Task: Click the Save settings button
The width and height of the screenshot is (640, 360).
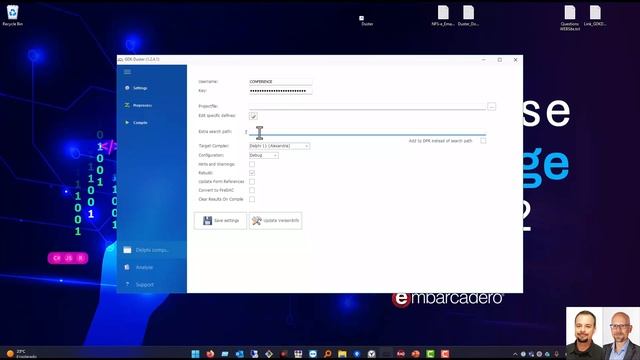Action: click(x=220, y=220)
